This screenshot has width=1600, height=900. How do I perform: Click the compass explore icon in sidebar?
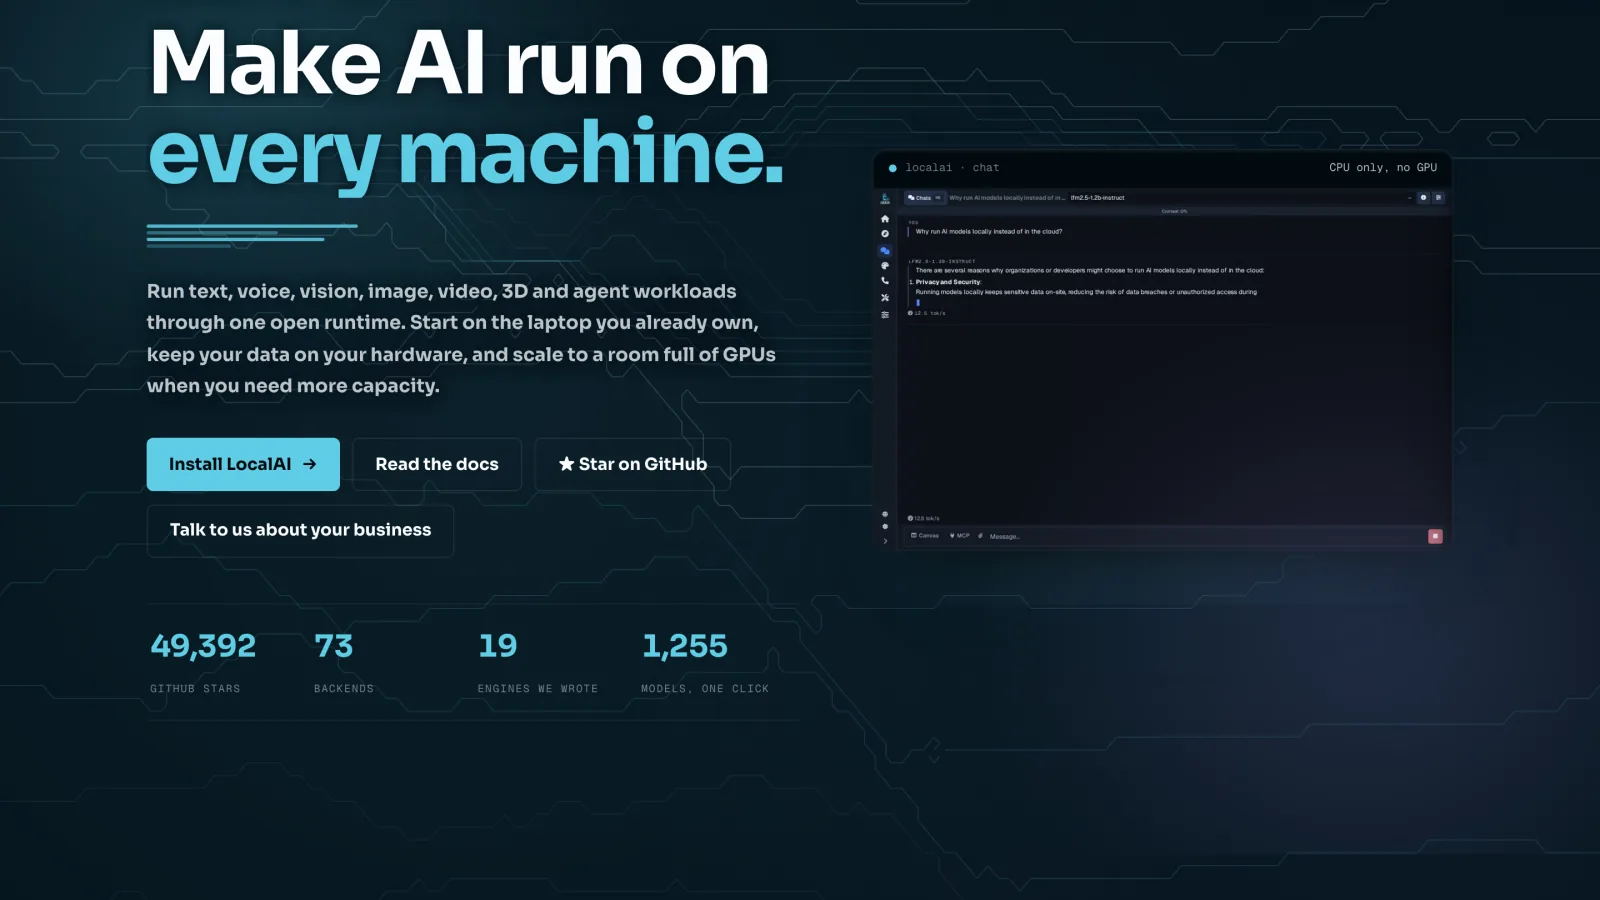(x=885, y=234)
